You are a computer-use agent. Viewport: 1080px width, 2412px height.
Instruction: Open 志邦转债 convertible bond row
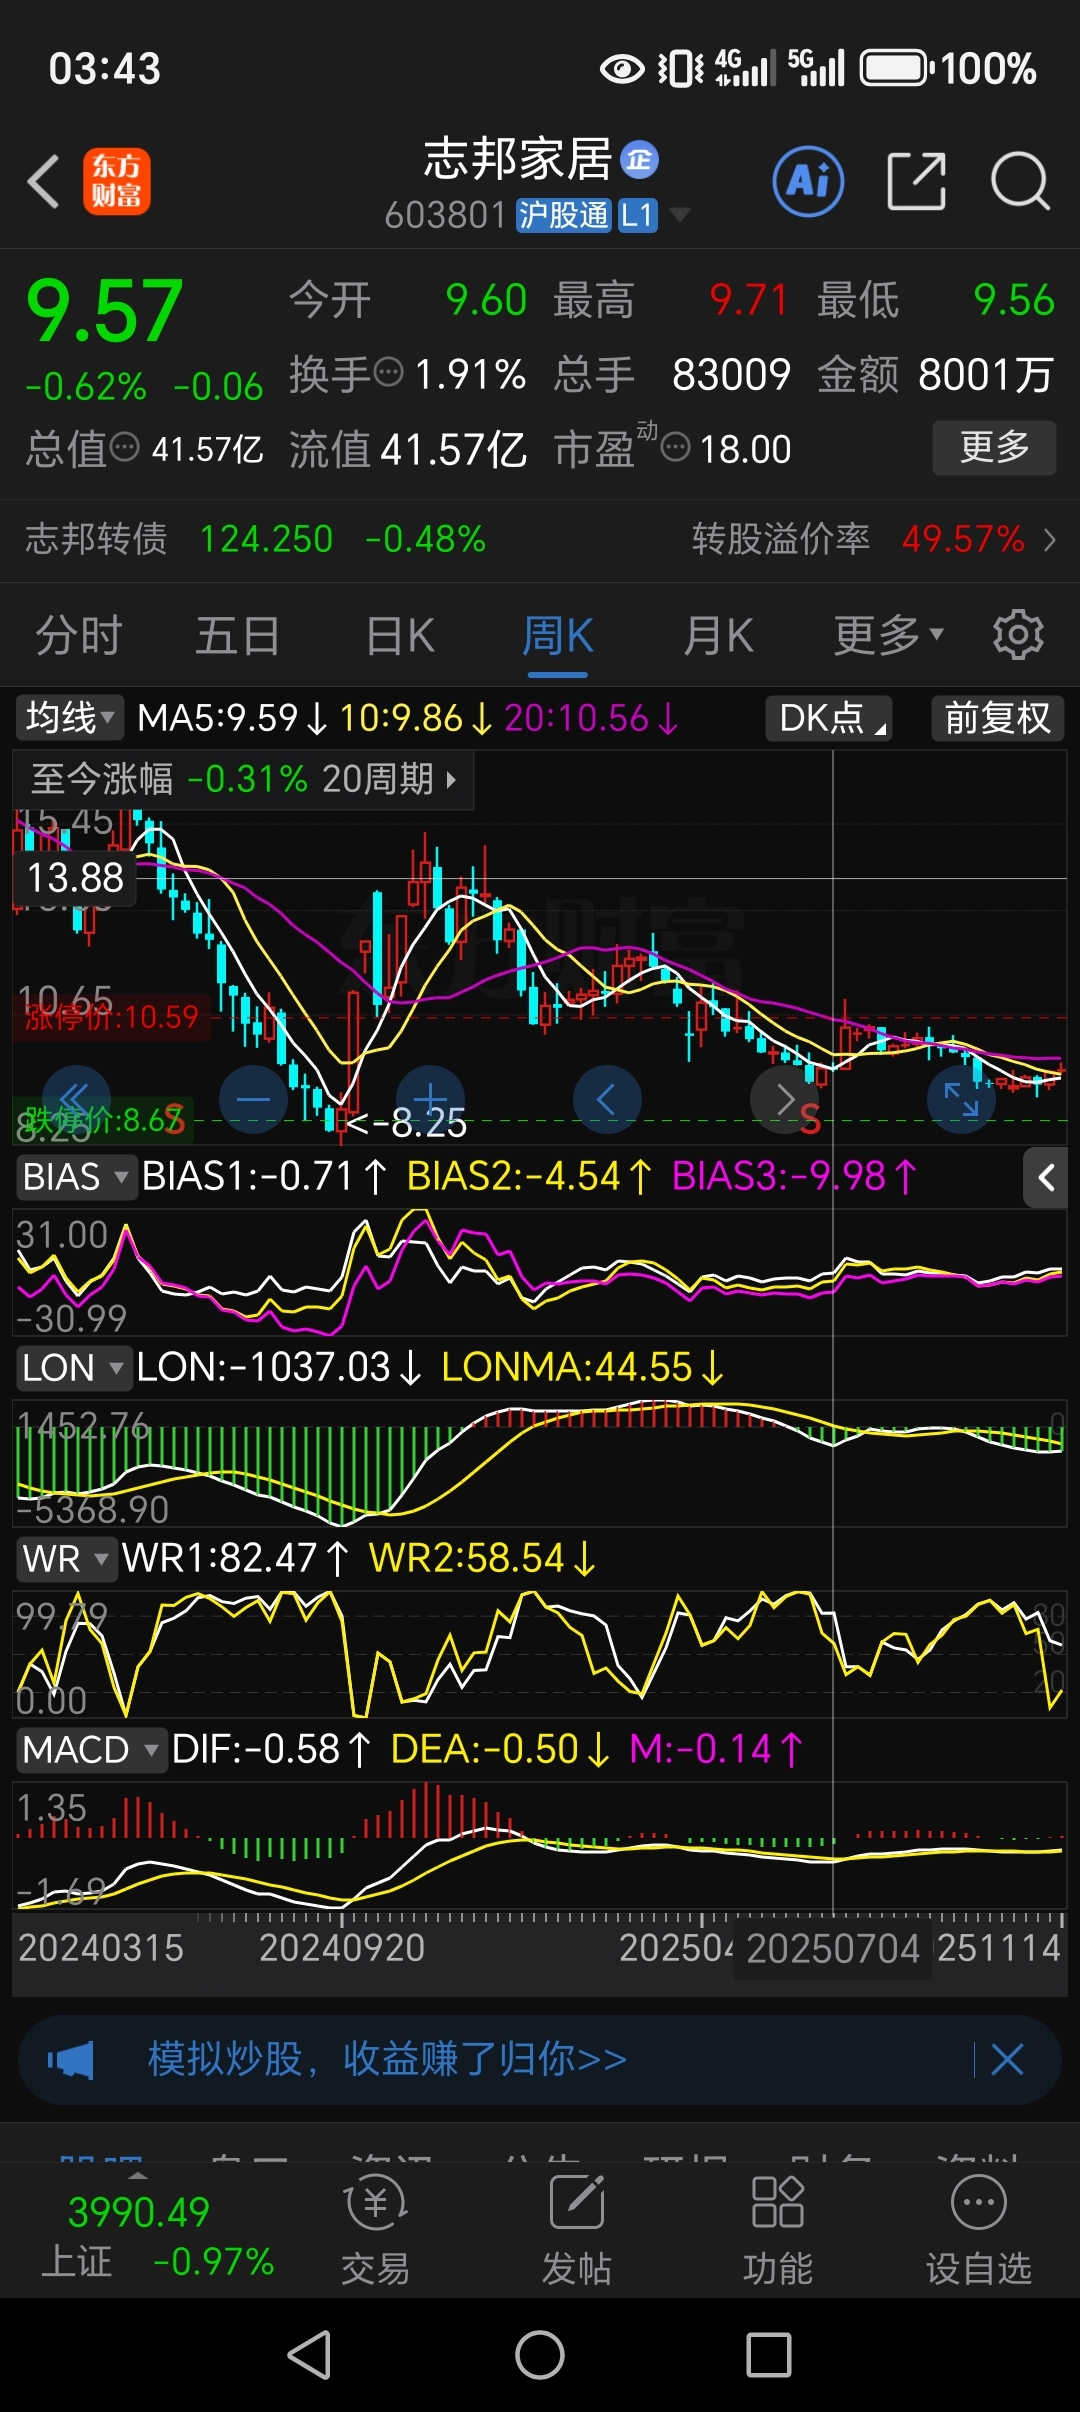coord(255,539)
